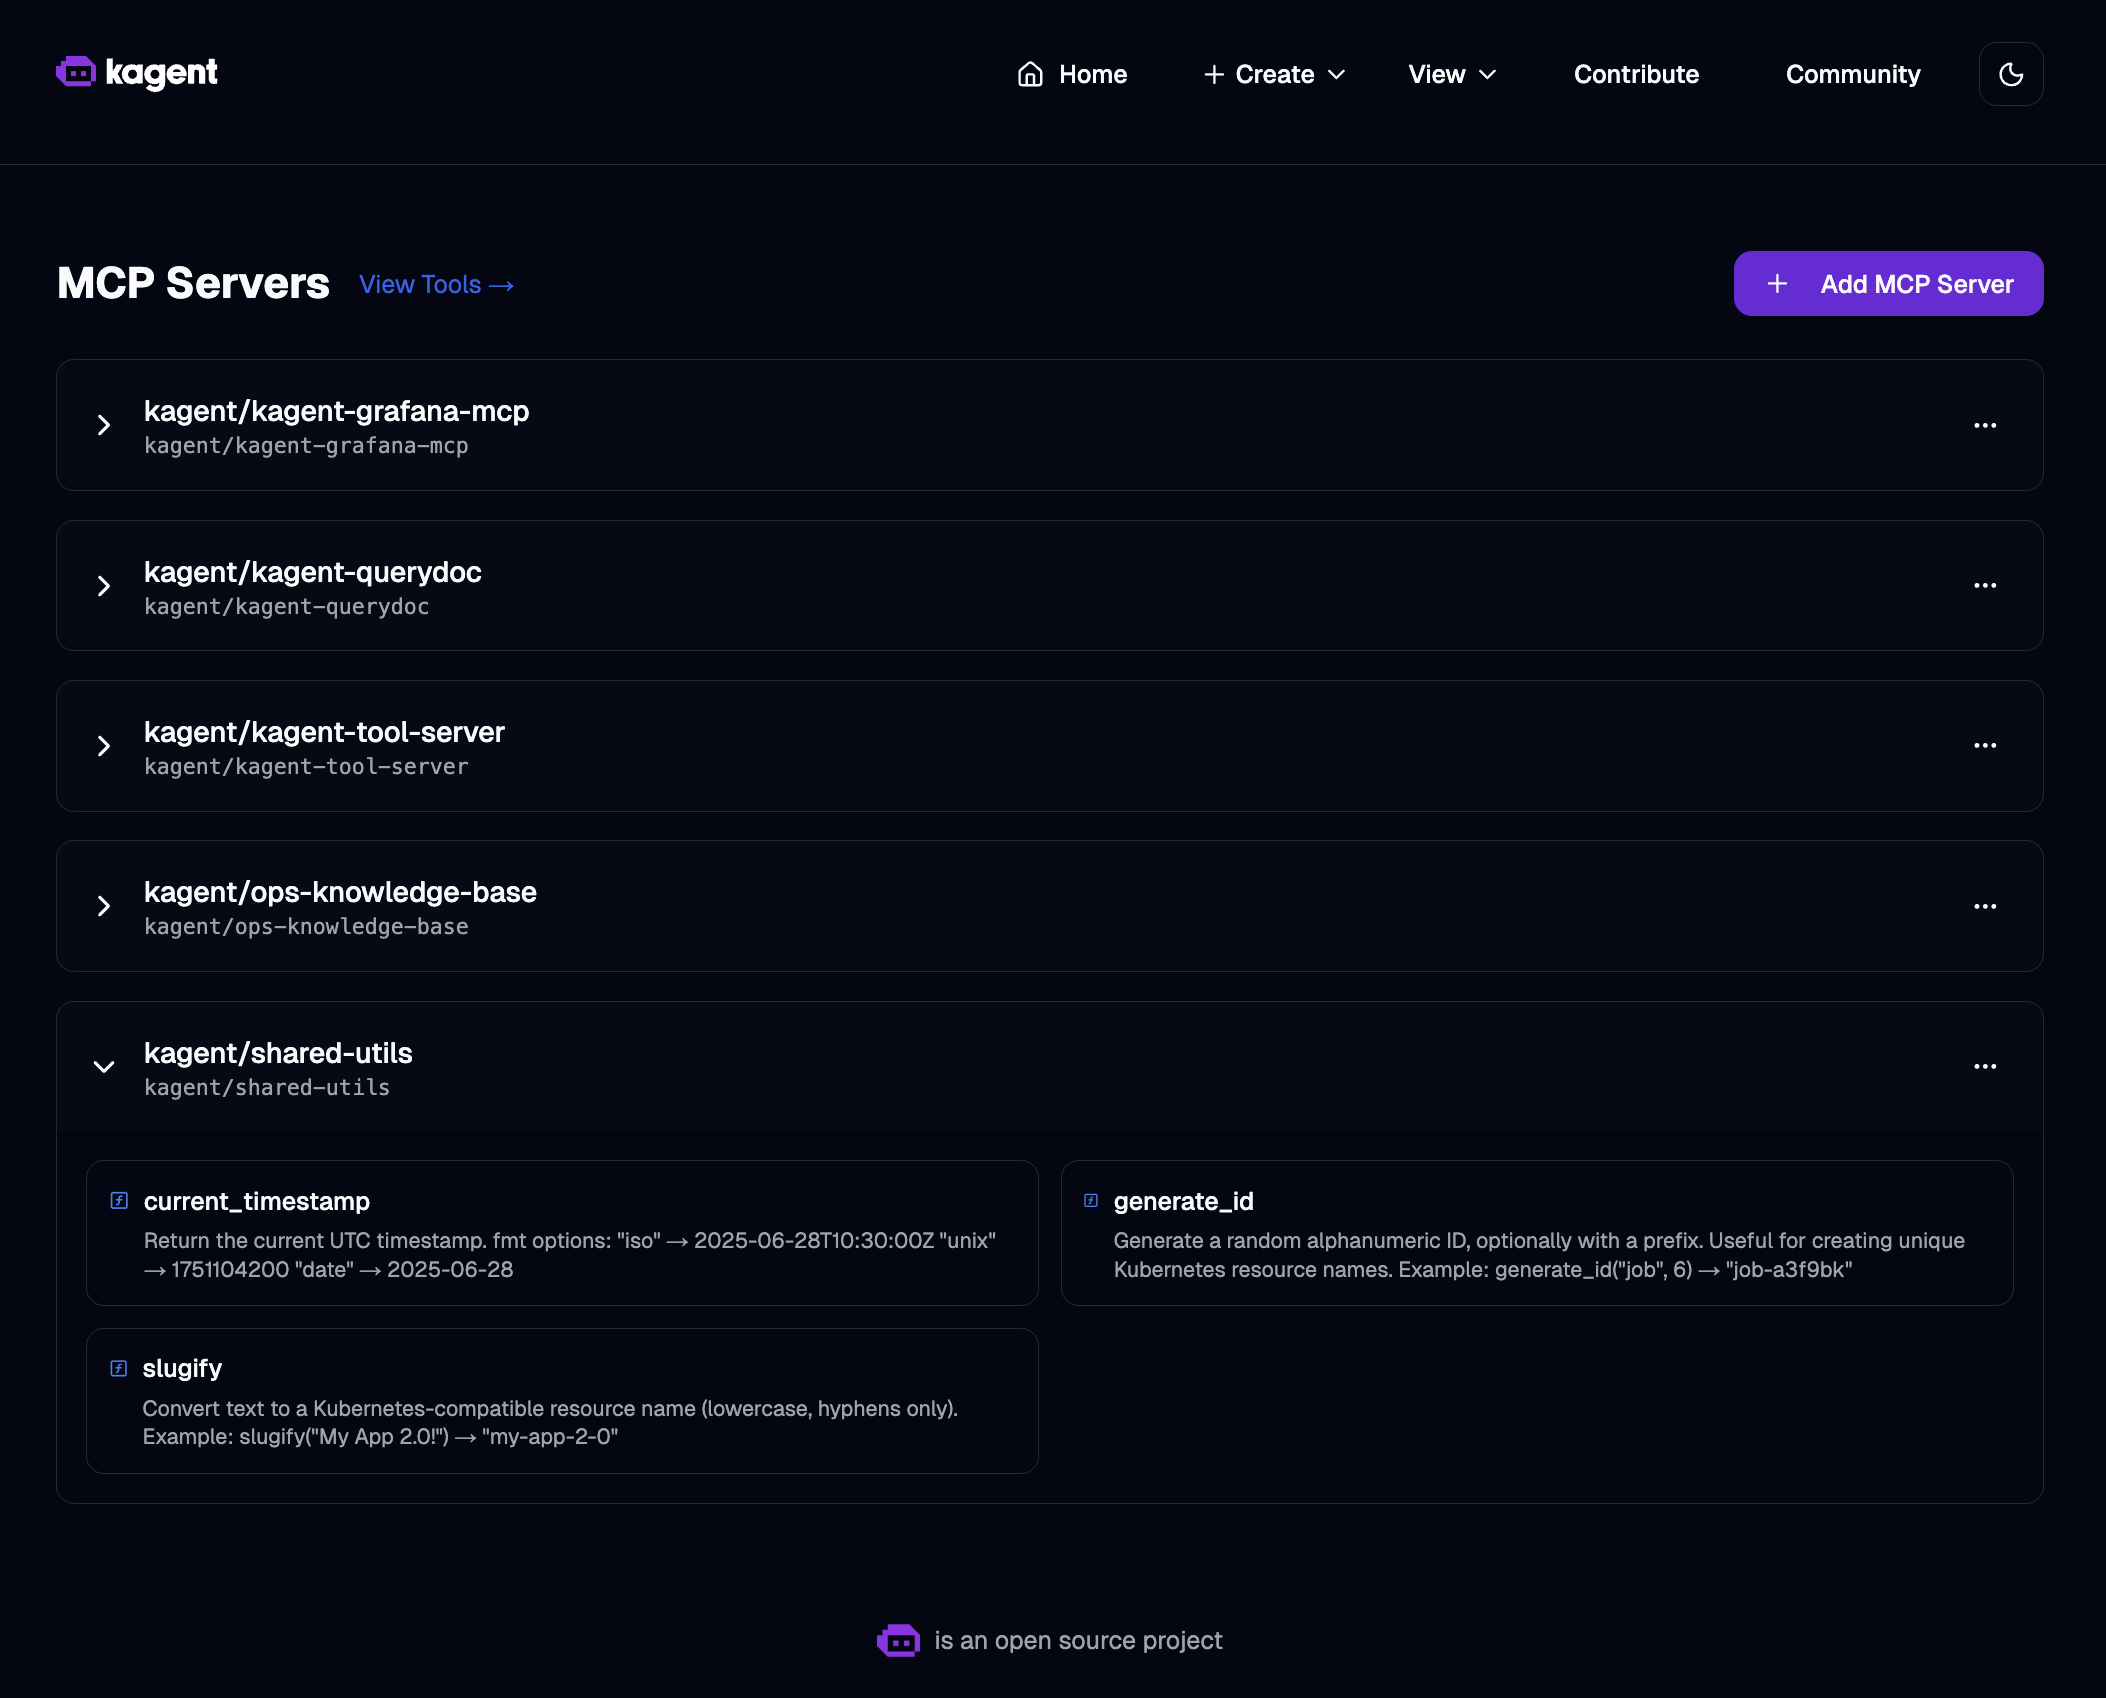Click the MCP Servers heading
The image size is (2106, 1698).
(193, 283)
